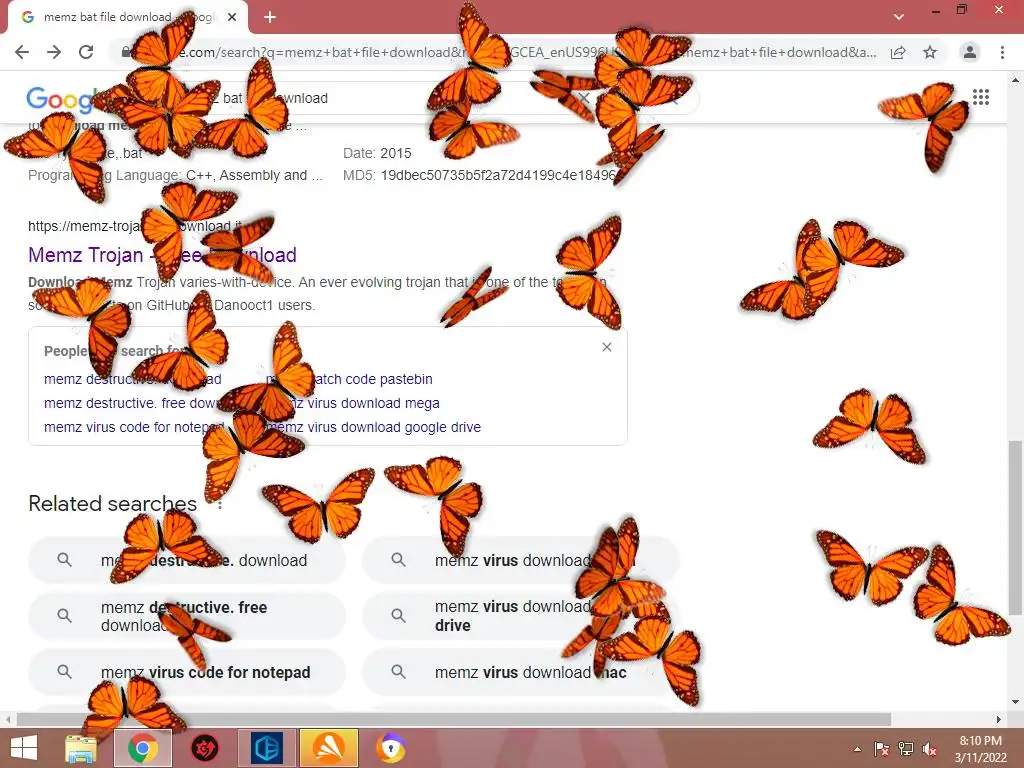Screen dimensions: 1024x768
Task: Select related search 'memz destructive. free download'
Action: [187, 616]
